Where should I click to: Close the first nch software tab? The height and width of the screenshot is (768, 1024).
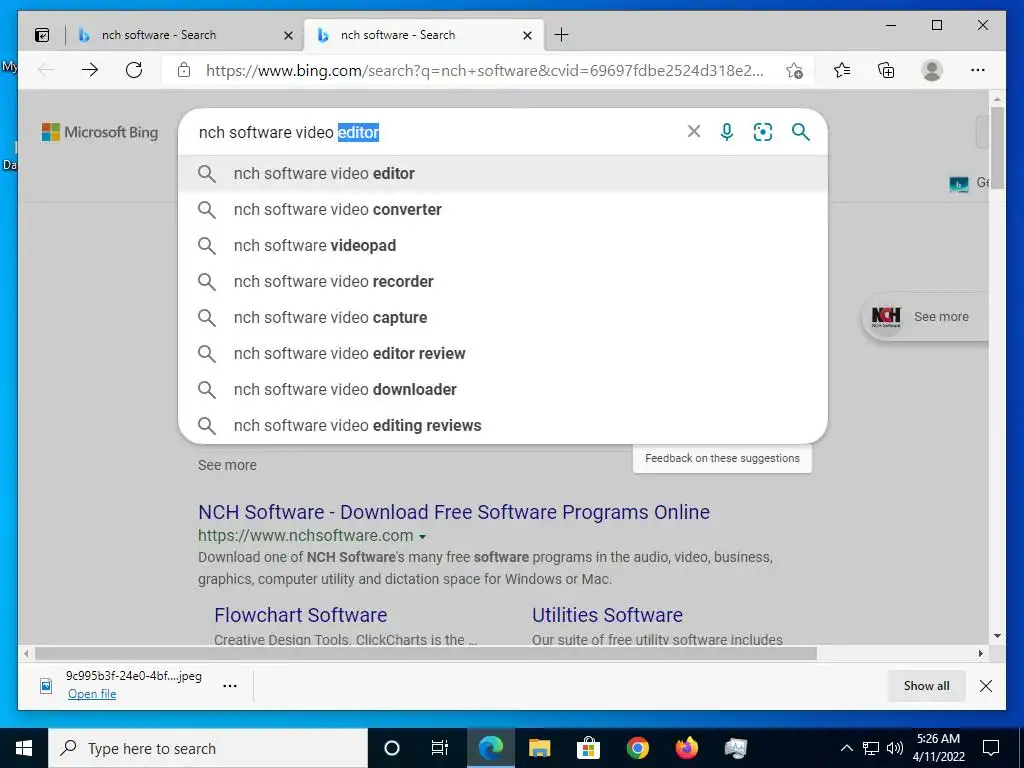coord(288,35)
